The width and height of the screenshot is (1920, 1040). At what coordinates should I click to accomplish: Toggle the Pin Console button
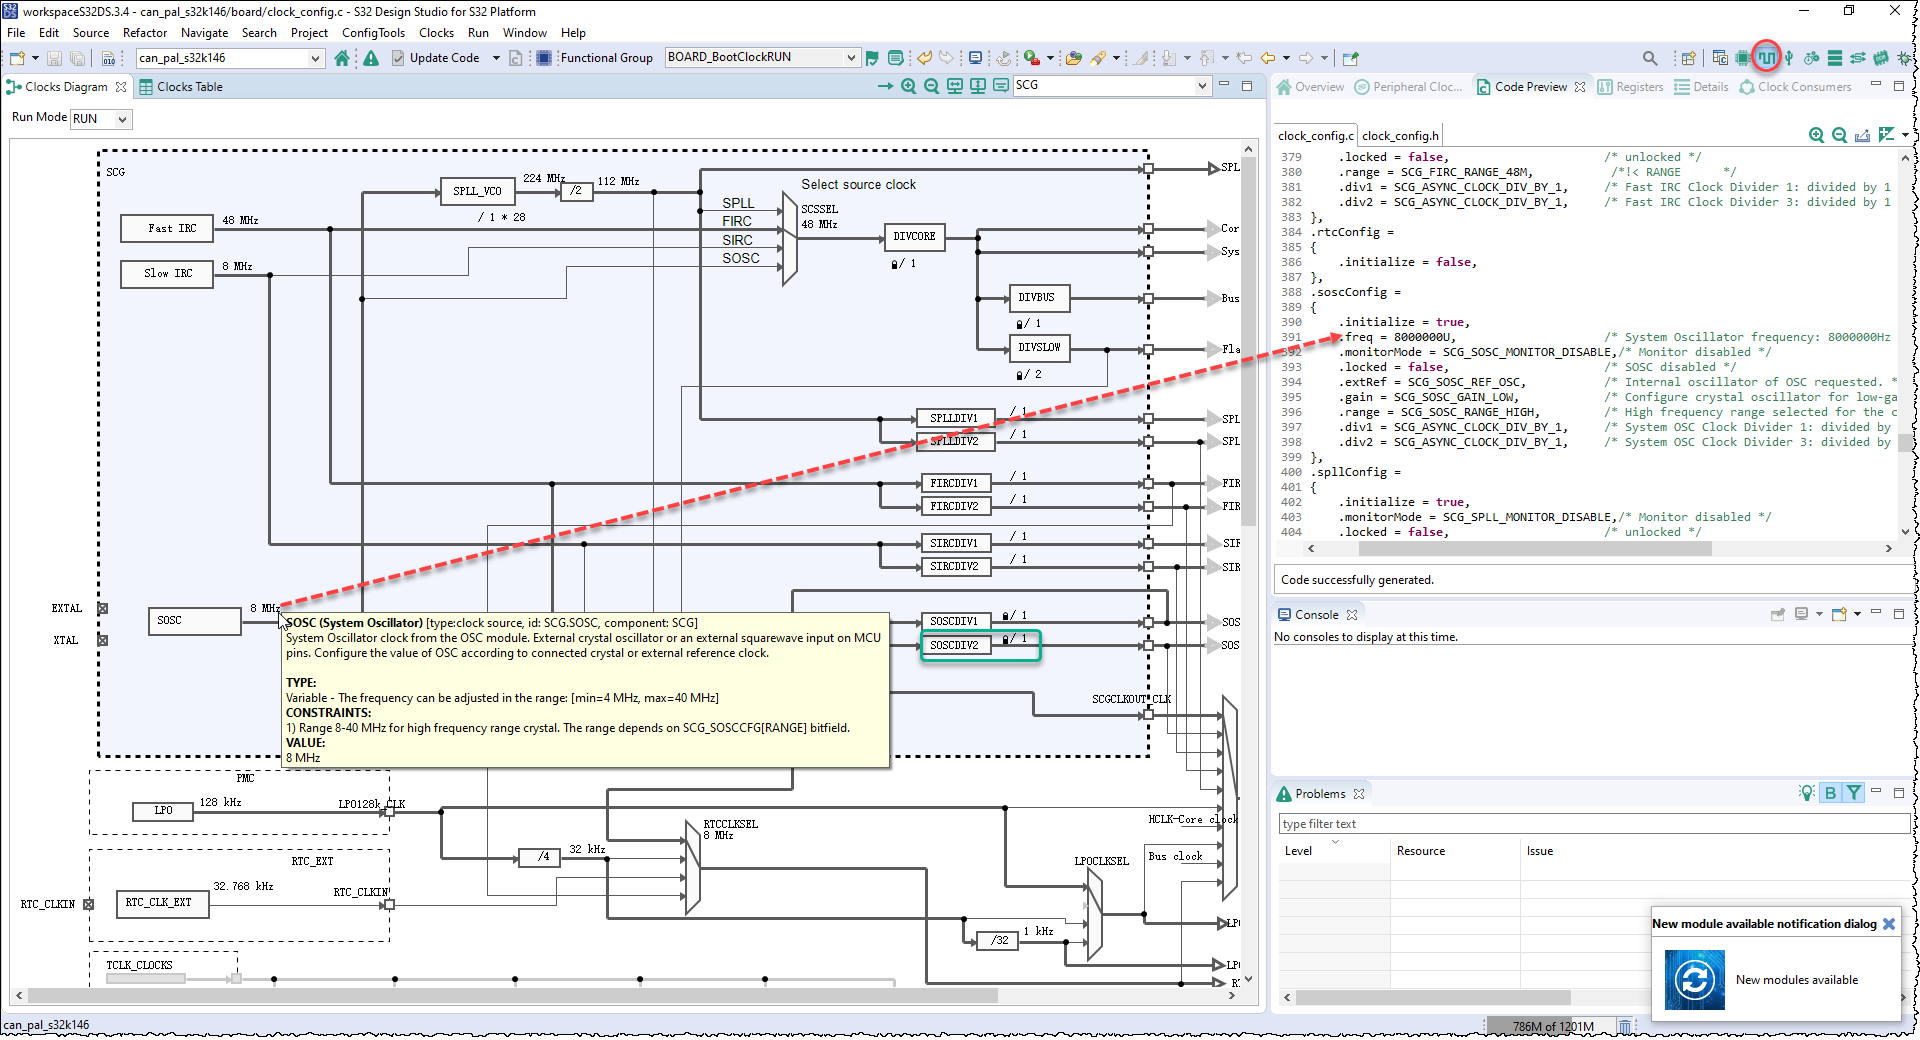pyautogui.click(x=1778, y=614)
